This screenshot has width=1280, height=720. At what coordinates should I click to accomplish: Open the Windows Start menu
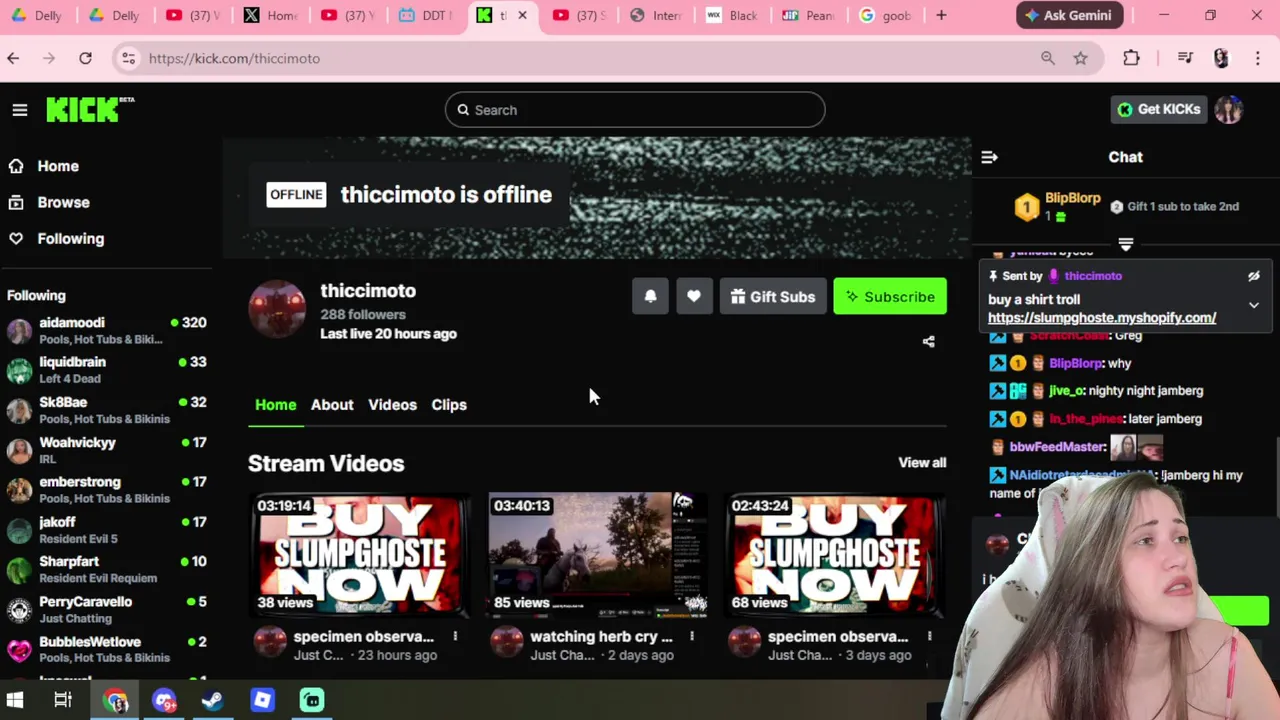(15, 700)
